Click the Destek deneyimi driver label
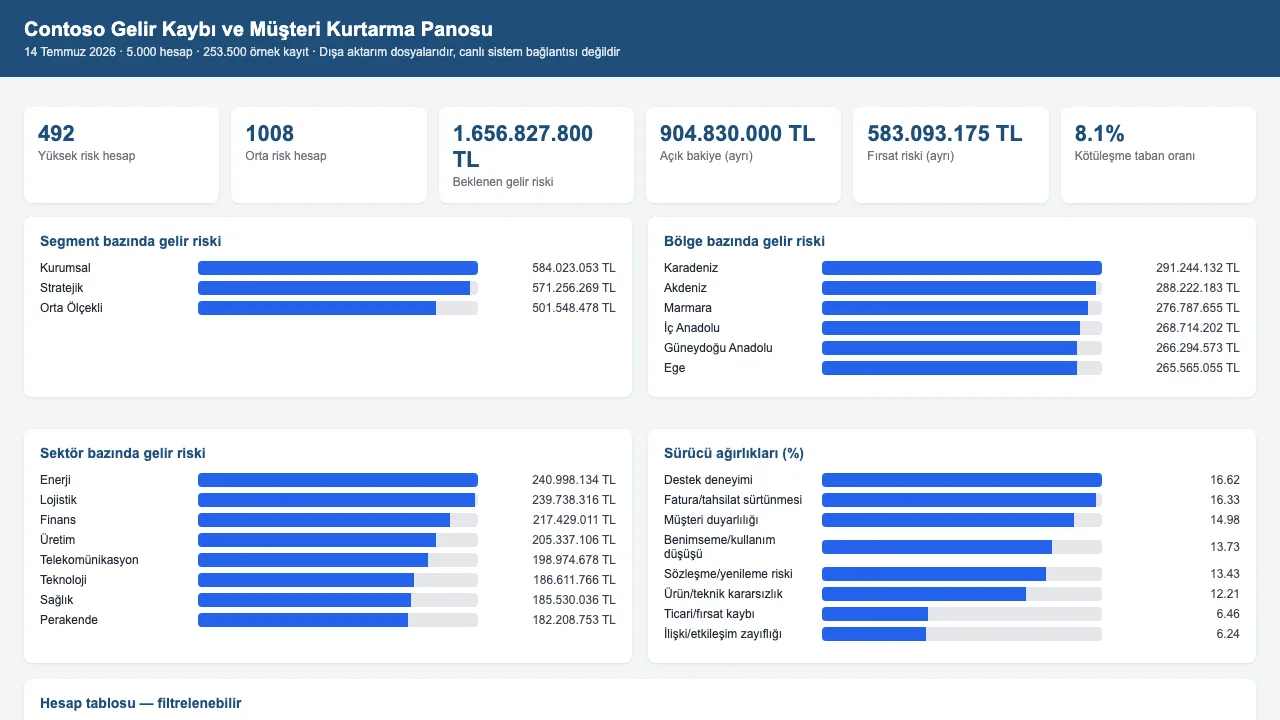The width and height of the screenshot is (1280, 720). [x=708, y=480]
